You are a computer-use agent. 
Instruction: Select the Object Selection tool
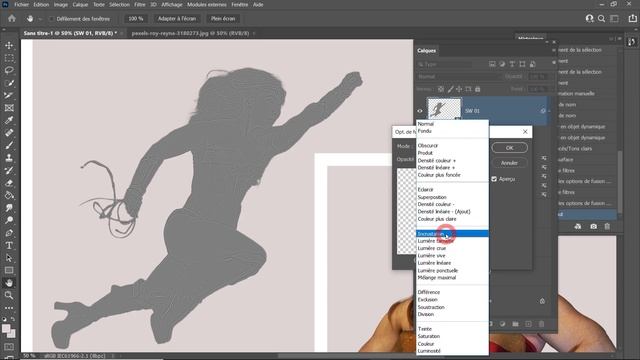9,83
